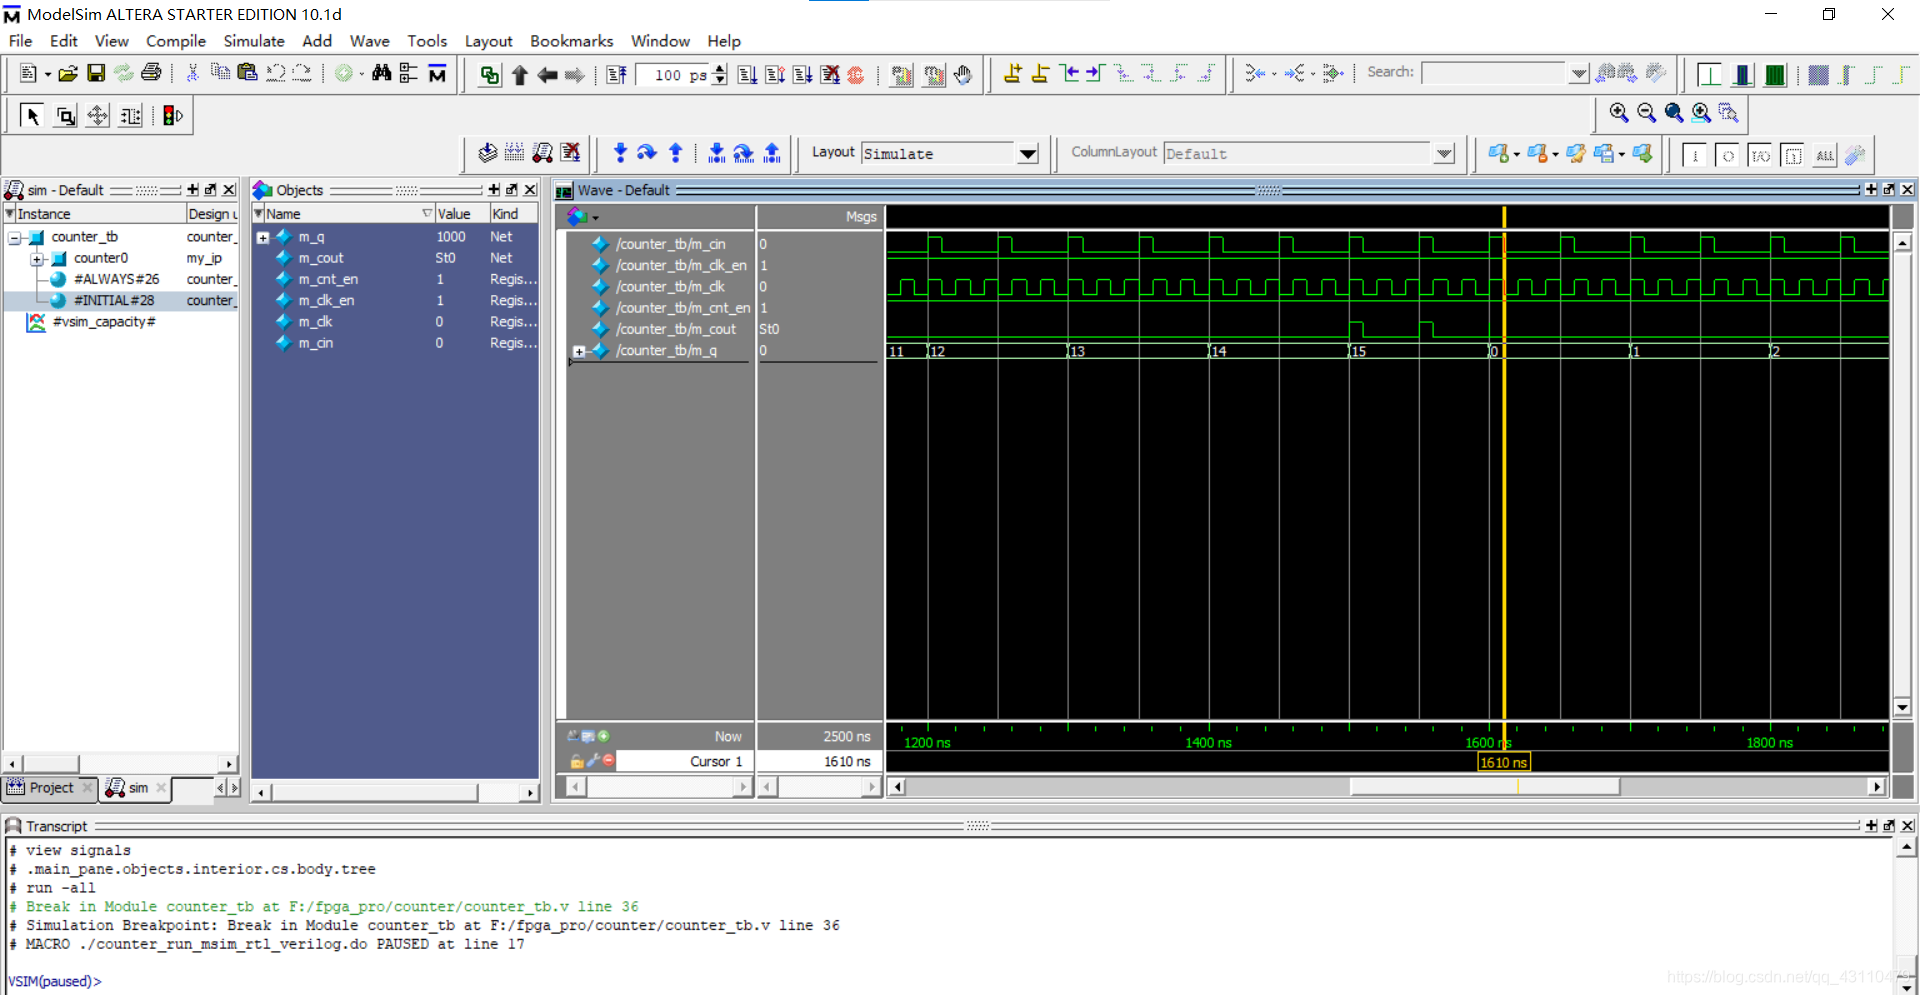This screenshot has width=1920, height=995.
Task: Click Find Next Transition icon
Action: 1095,73
